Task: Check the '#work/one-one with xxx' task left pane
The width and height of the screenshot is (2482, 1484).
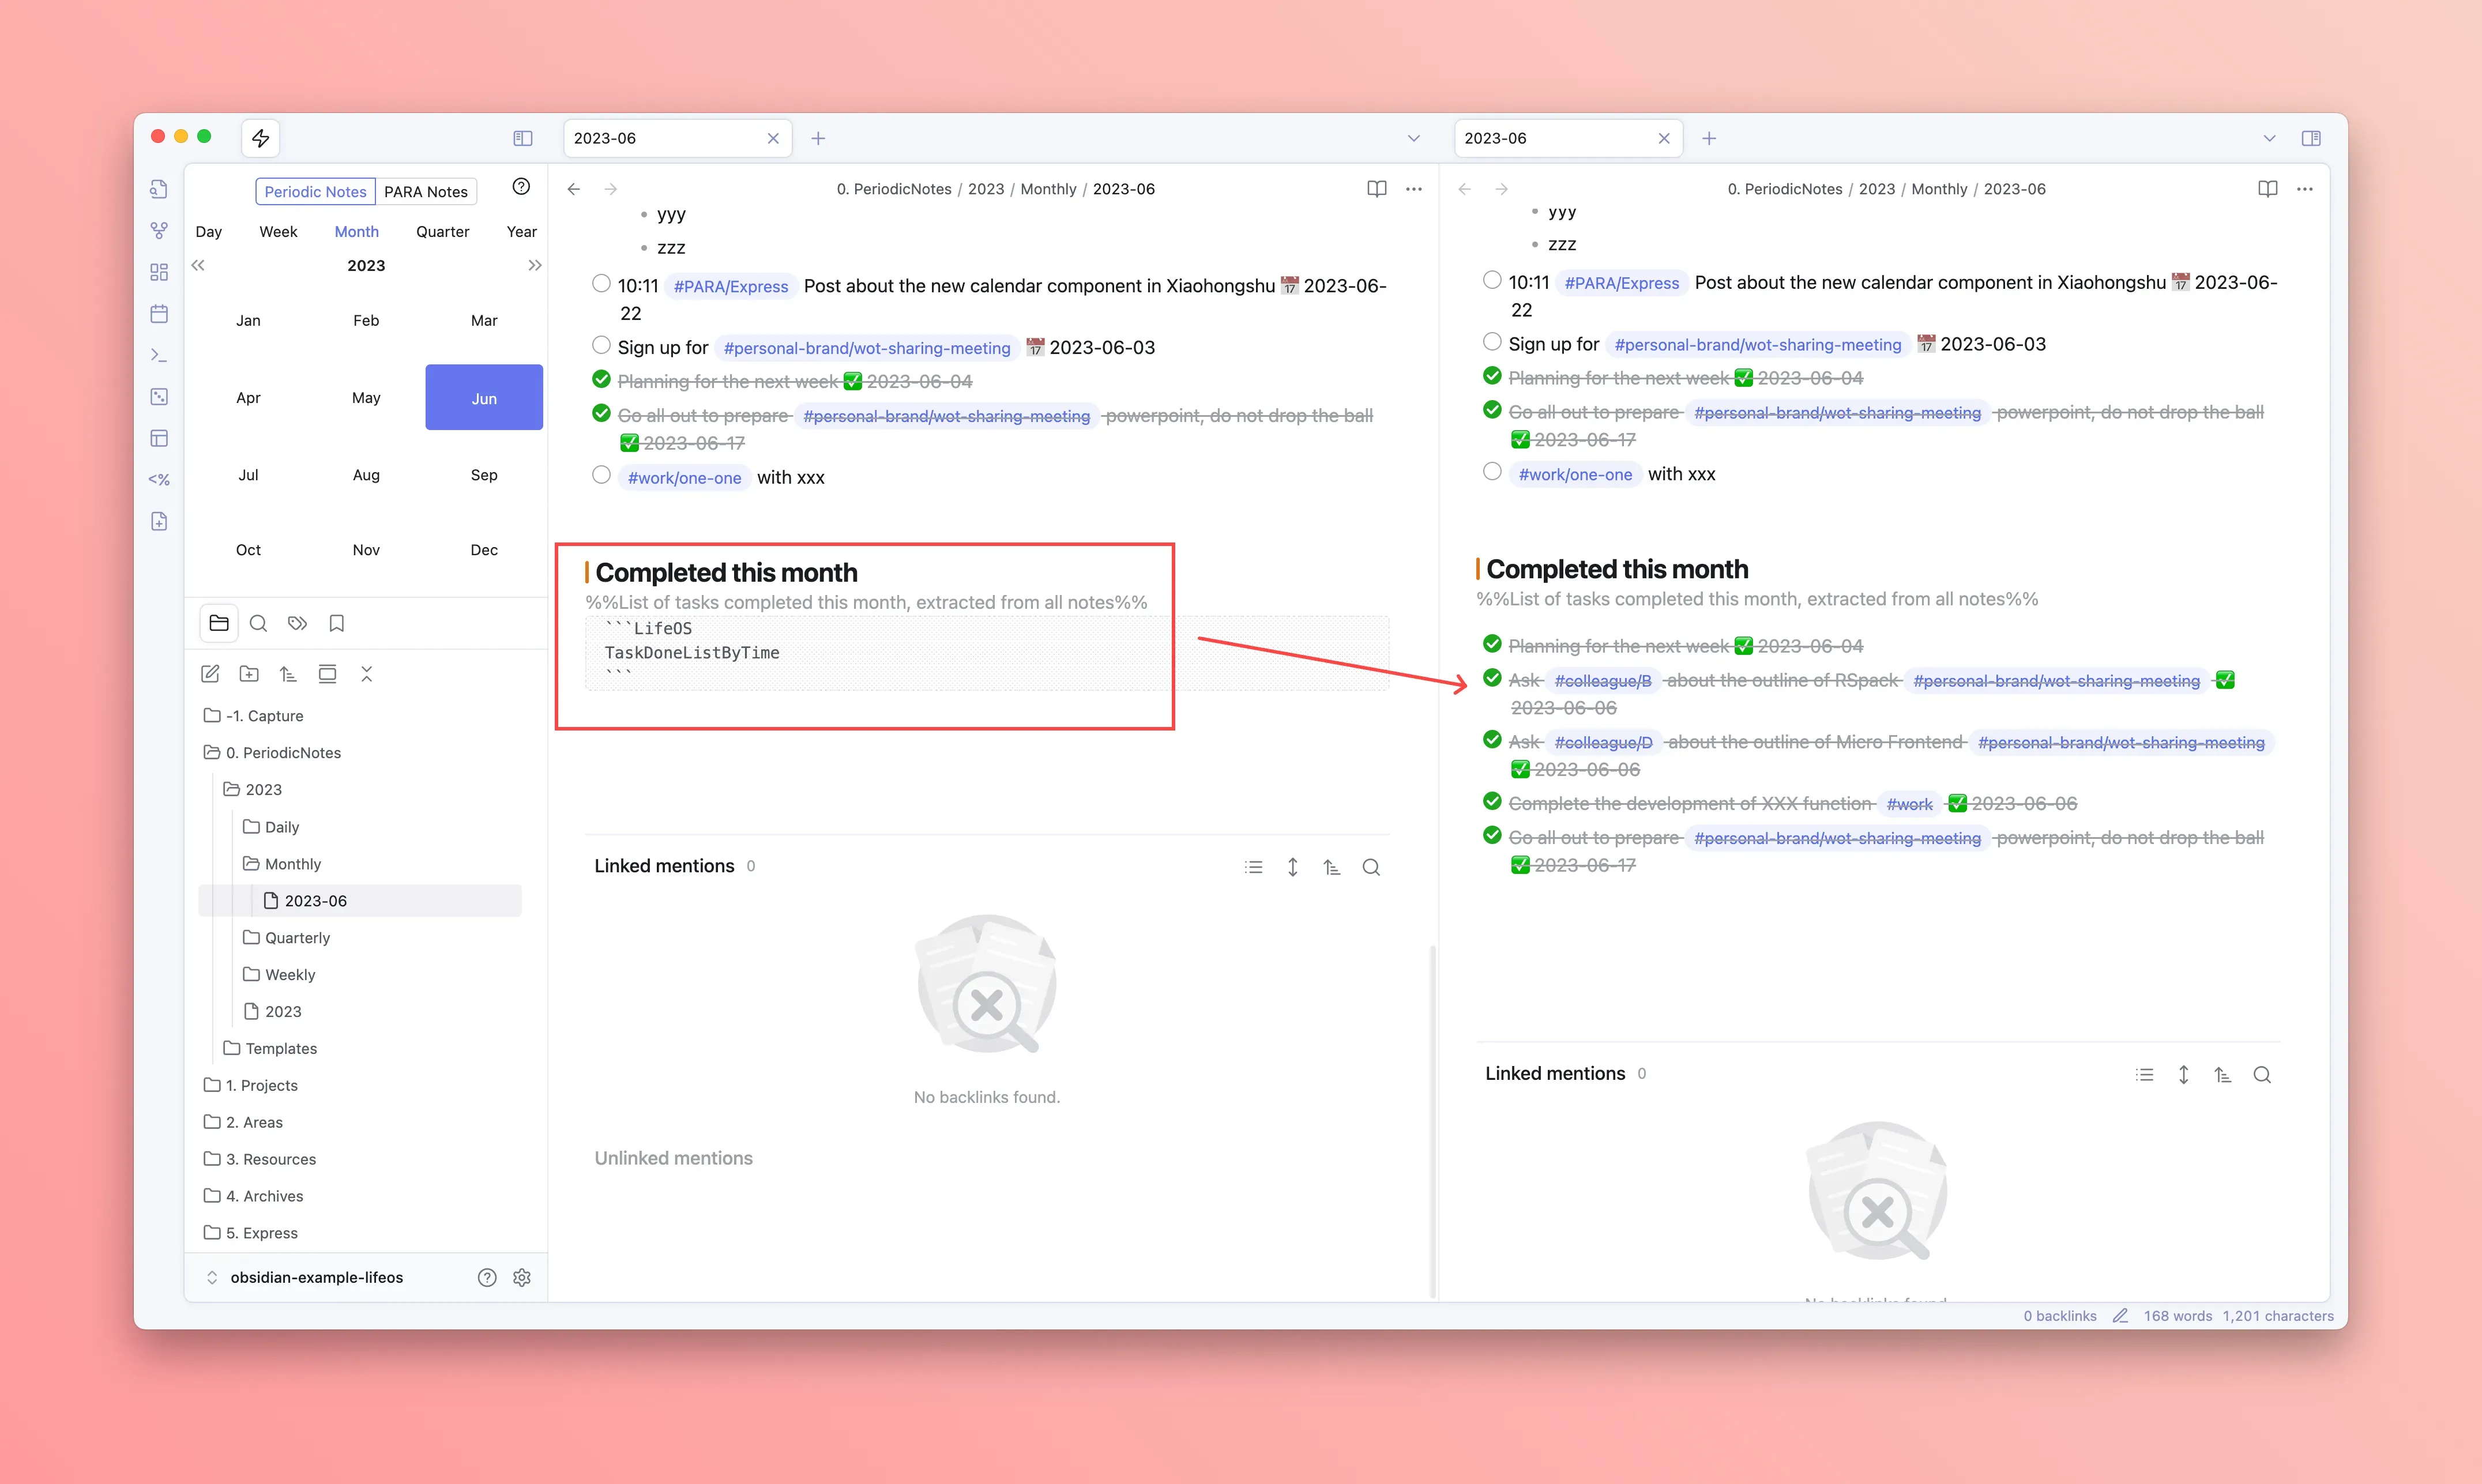Action: [601, 475]
